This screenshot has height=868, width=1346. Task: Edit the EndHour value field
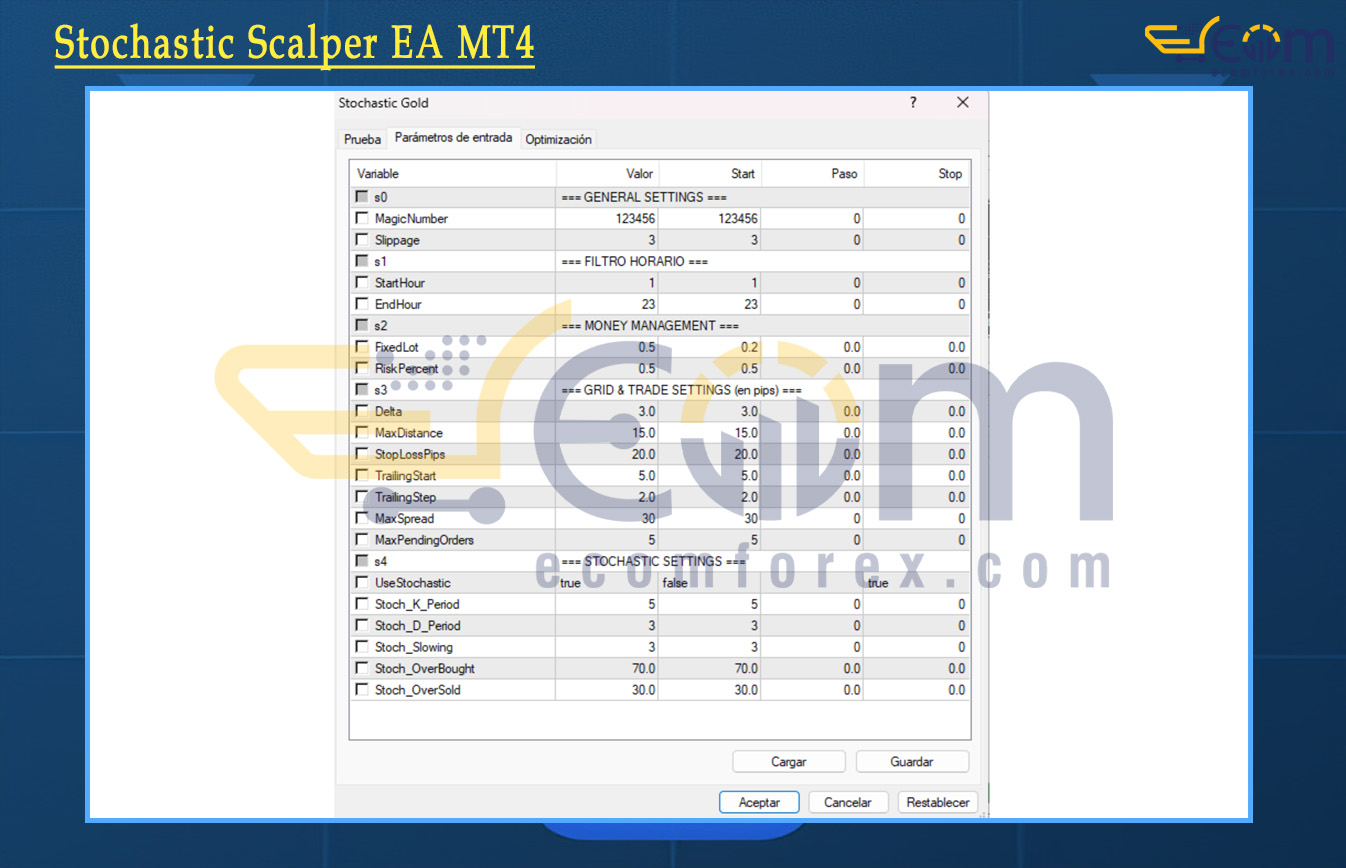coord(607,304)
